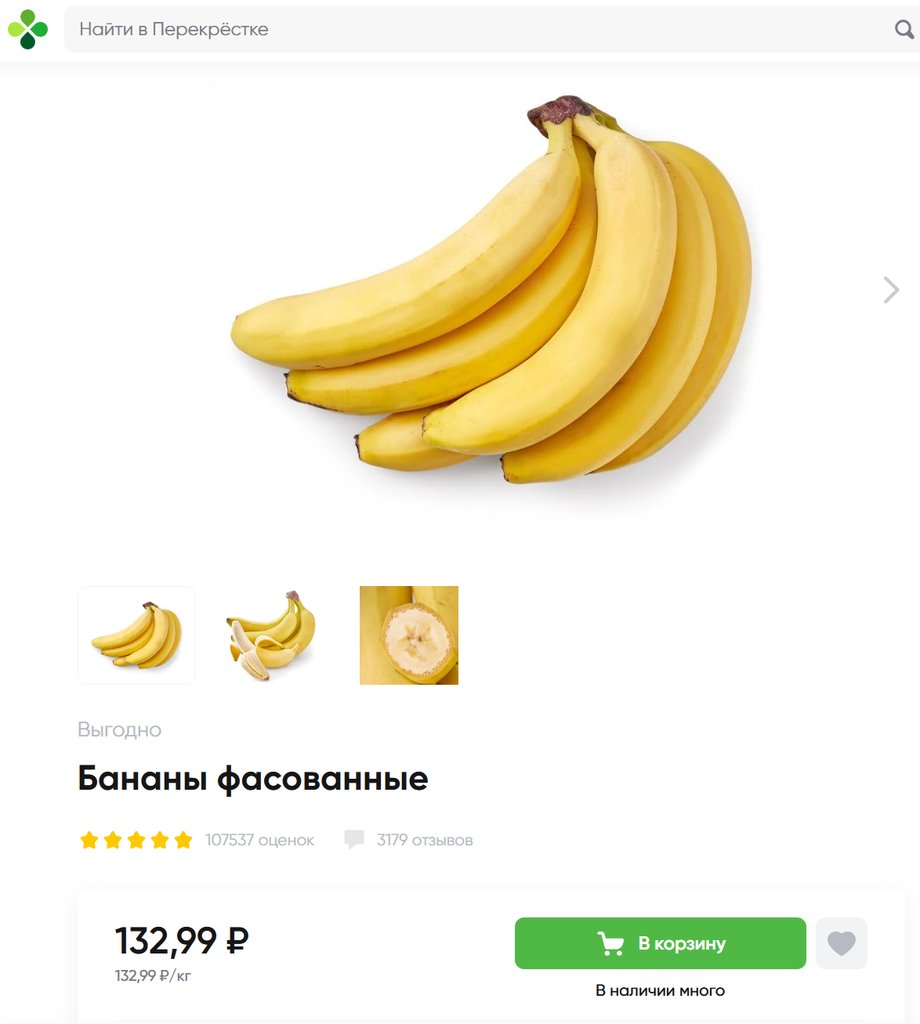
Task: Click the magnifier search icon
Action: click(904, 29)
